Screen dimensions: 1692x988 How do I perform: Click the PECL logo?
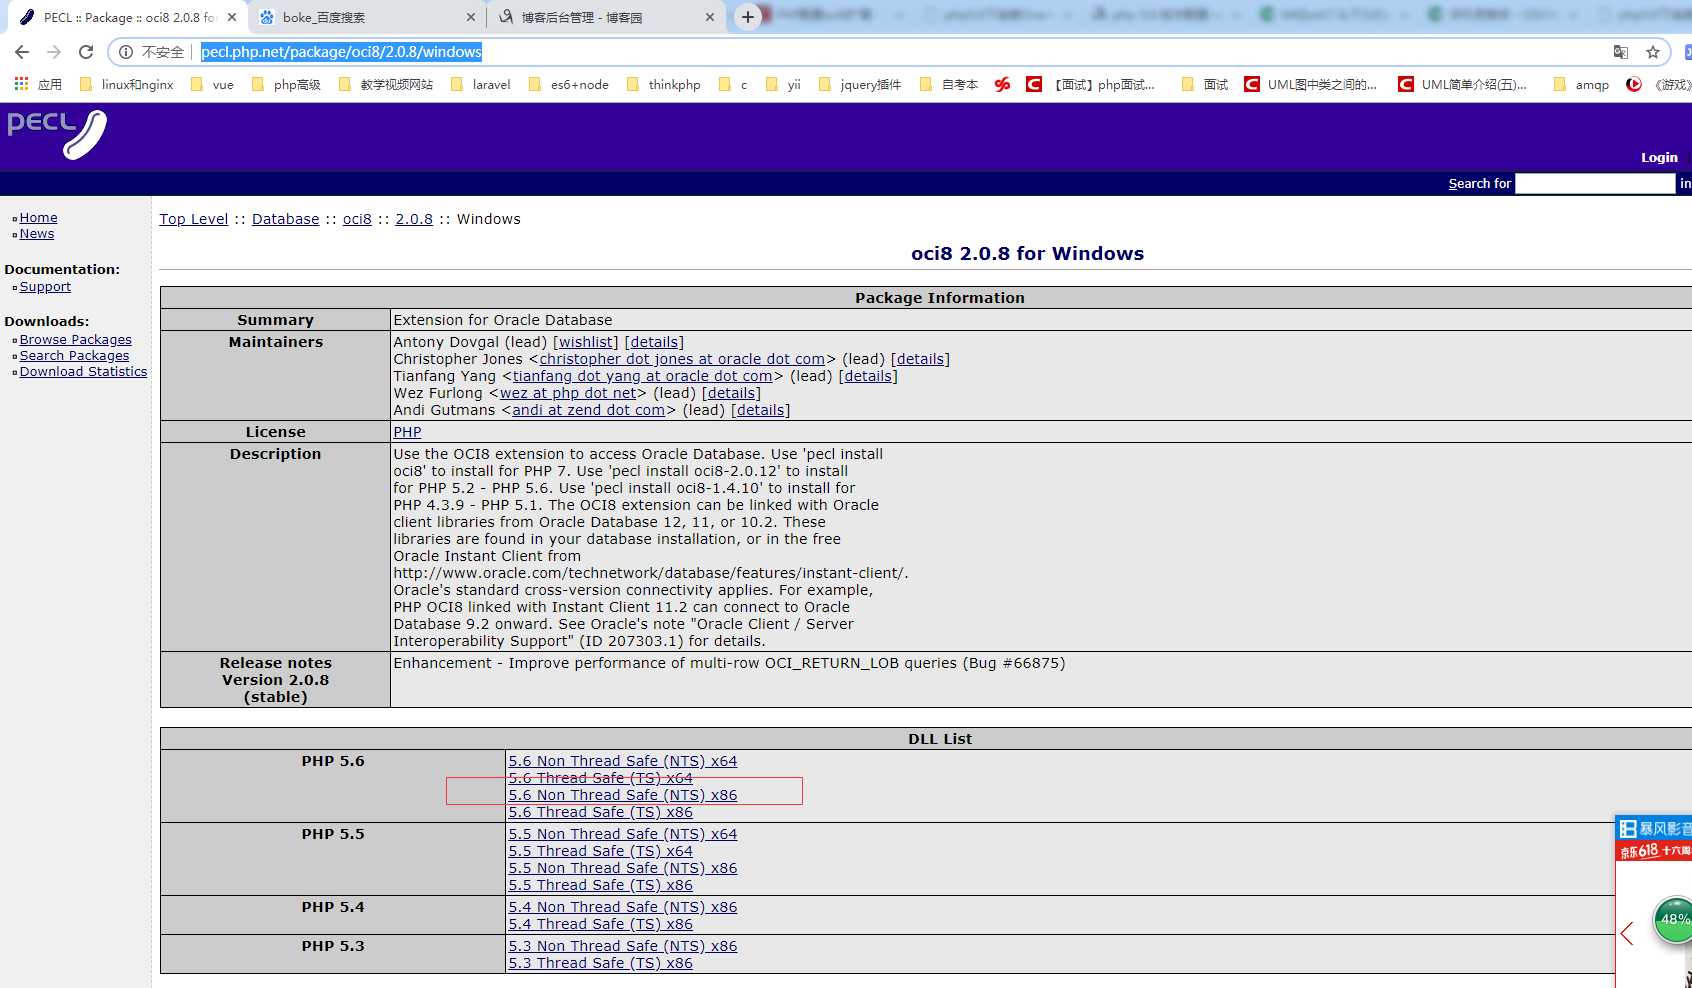pyautogui.click(x=57, y=135)
